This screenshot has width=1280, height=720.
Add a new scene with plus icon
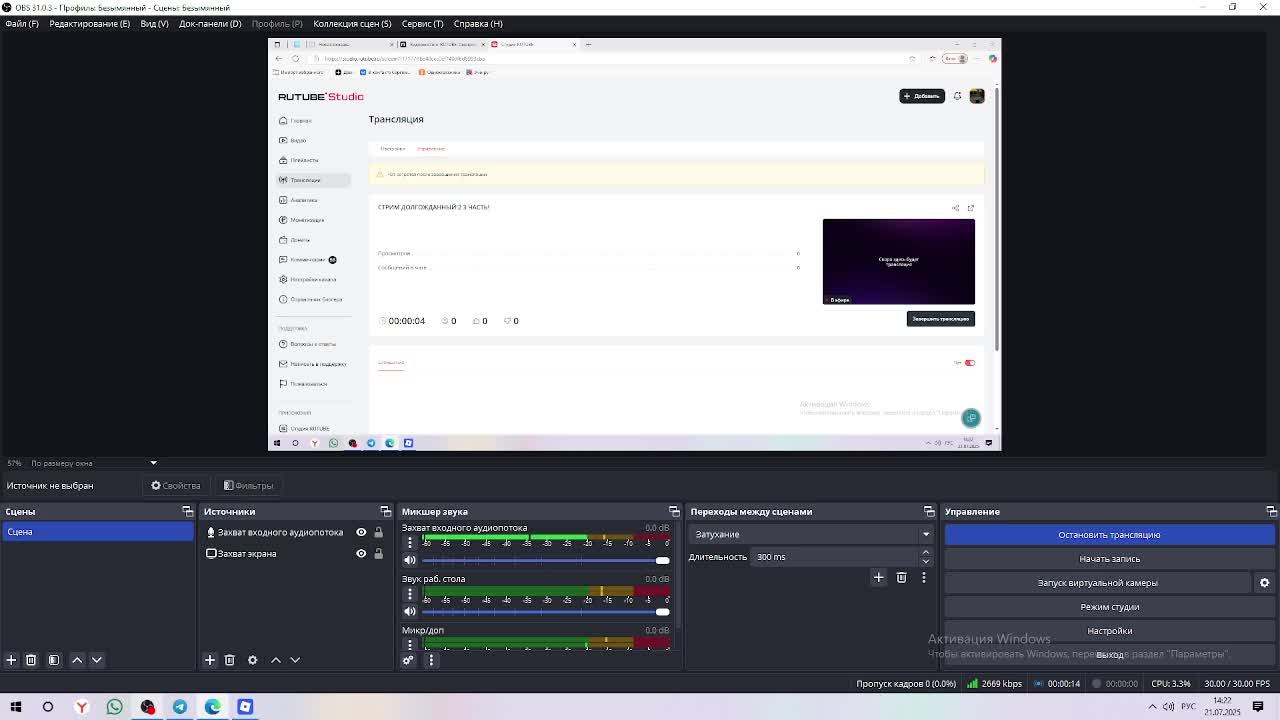[x=11, y=660]
